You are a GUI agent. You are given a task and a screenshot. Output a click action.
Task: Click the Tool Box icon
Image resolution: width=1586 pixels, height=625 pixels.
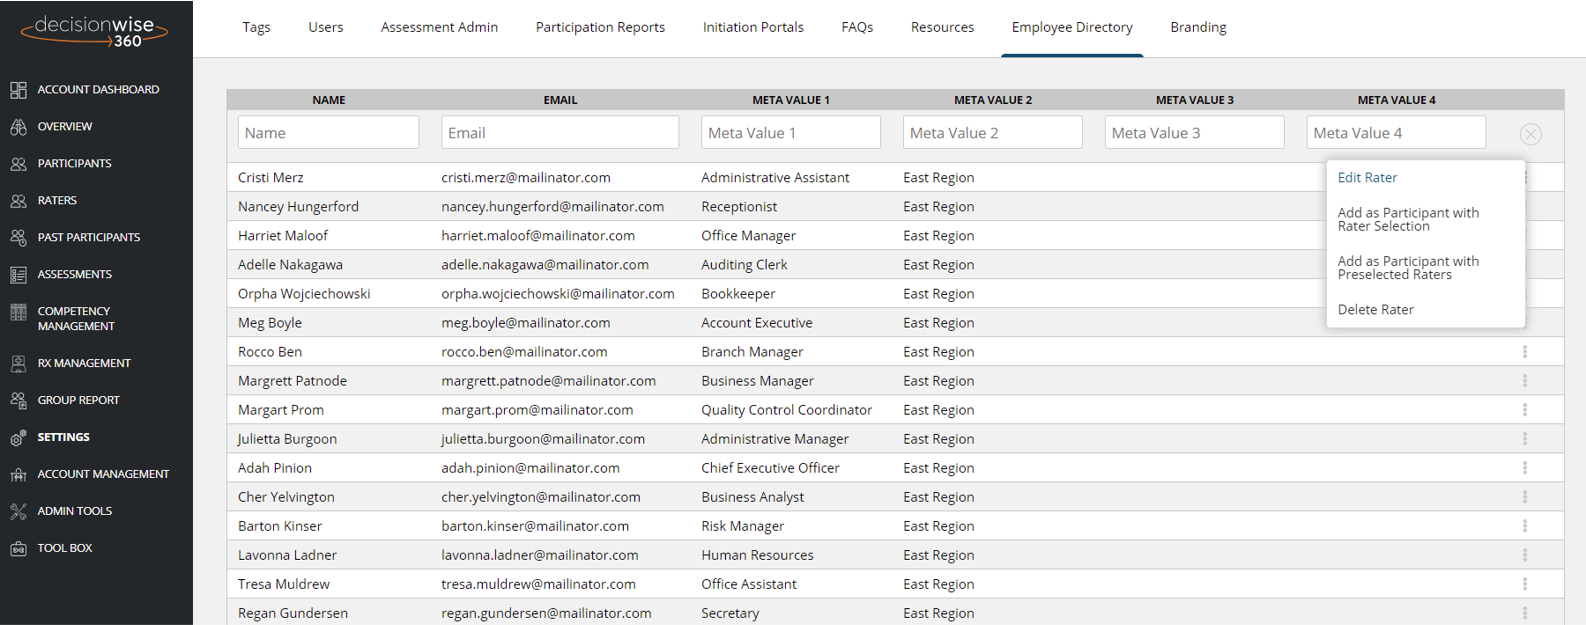[x=18, y=549]
